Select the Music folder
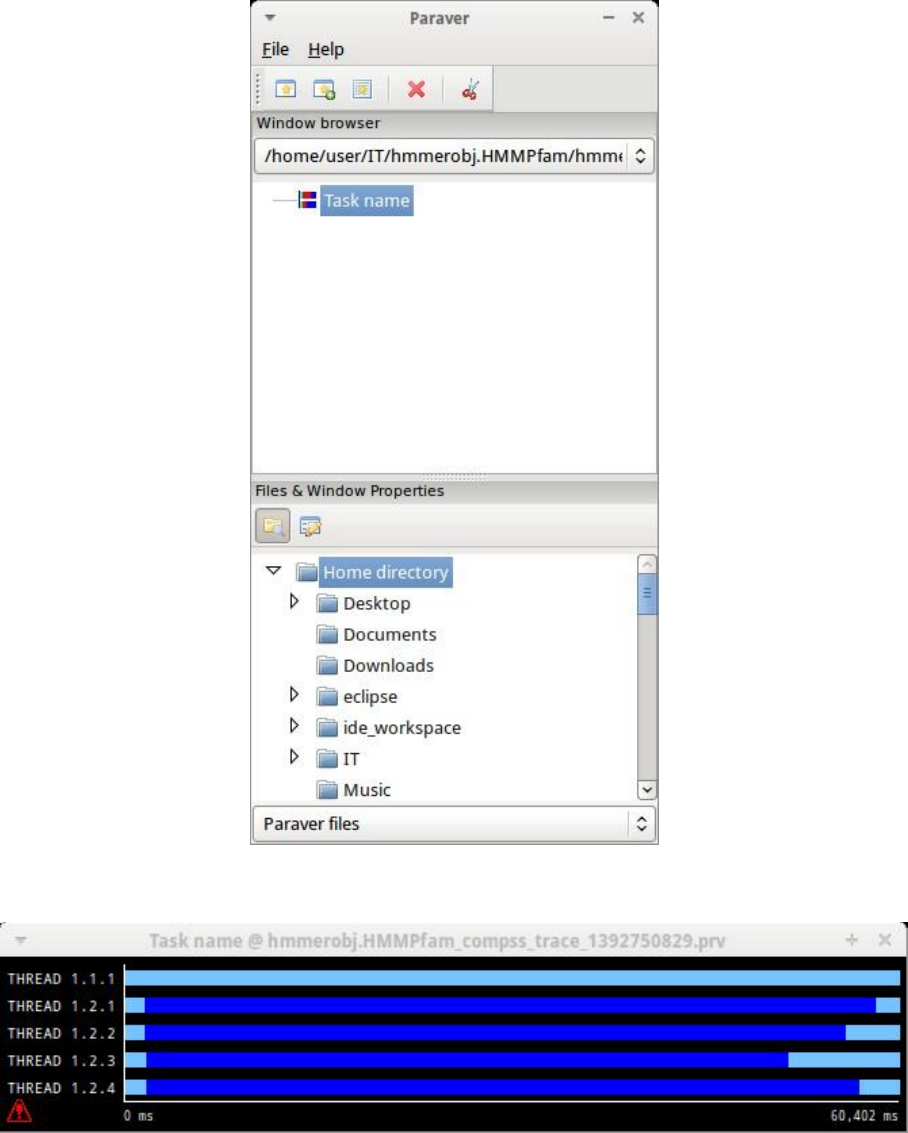This screenshot has width=908, height=1133. point(366,790)
